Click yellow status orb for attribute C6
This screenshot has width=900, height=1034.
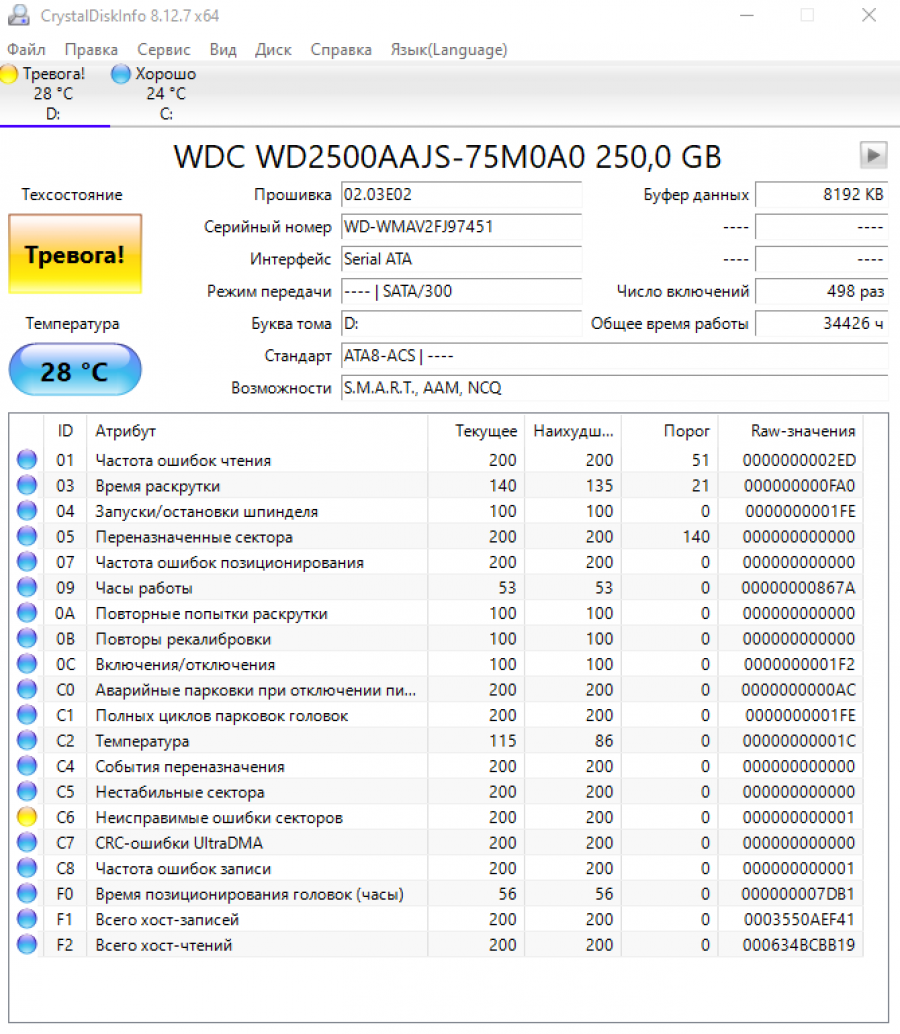click(x=27, y=817)
